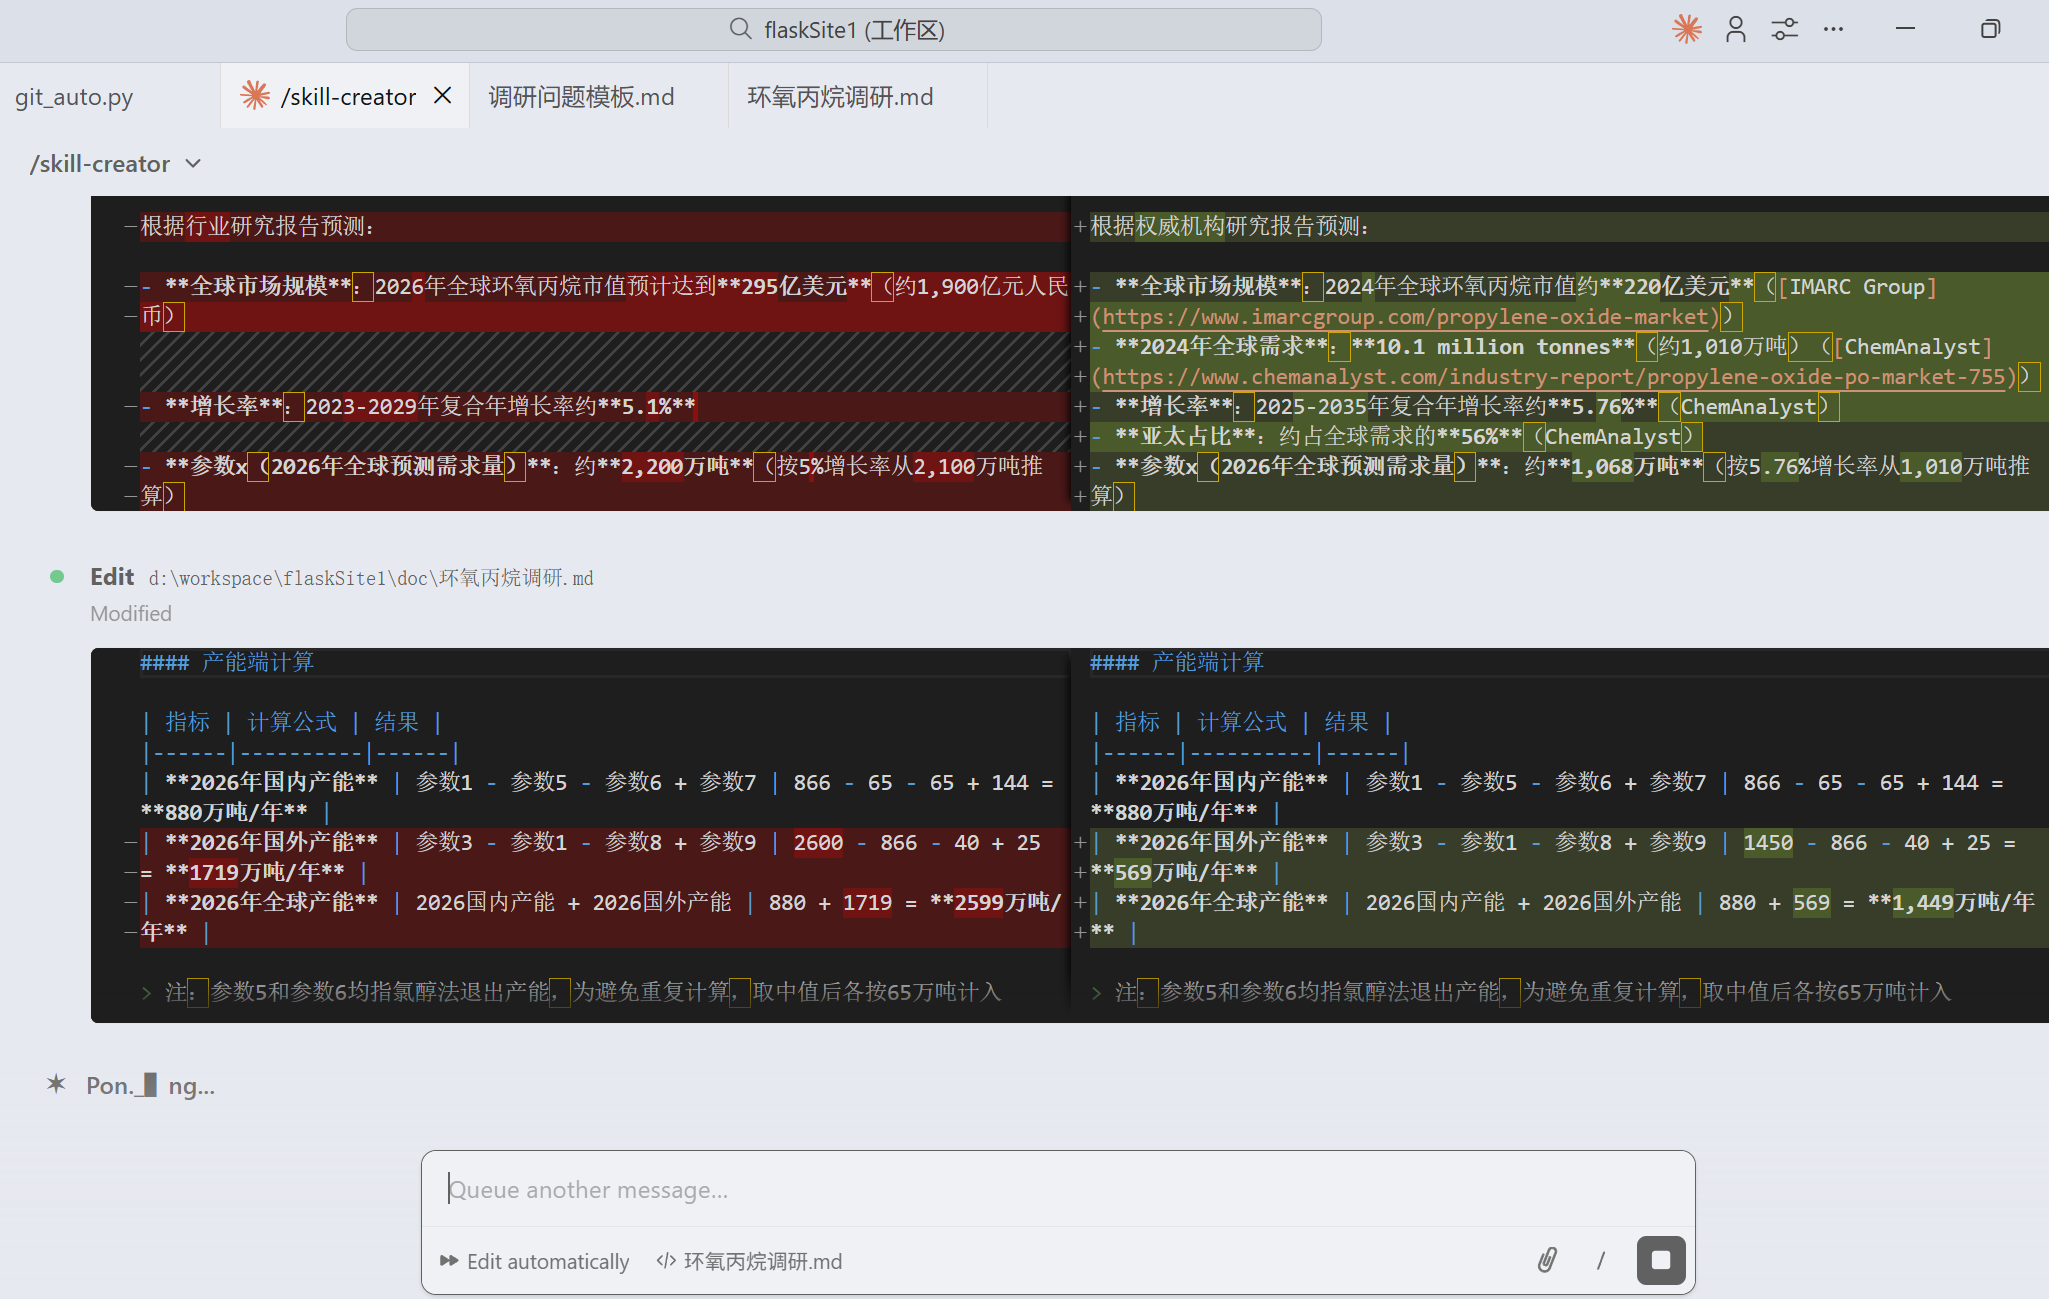This screenshot has height=1299, width=2049.
Task: Toggle the Edit automatically mode
Action: (x=535, y=1261)
